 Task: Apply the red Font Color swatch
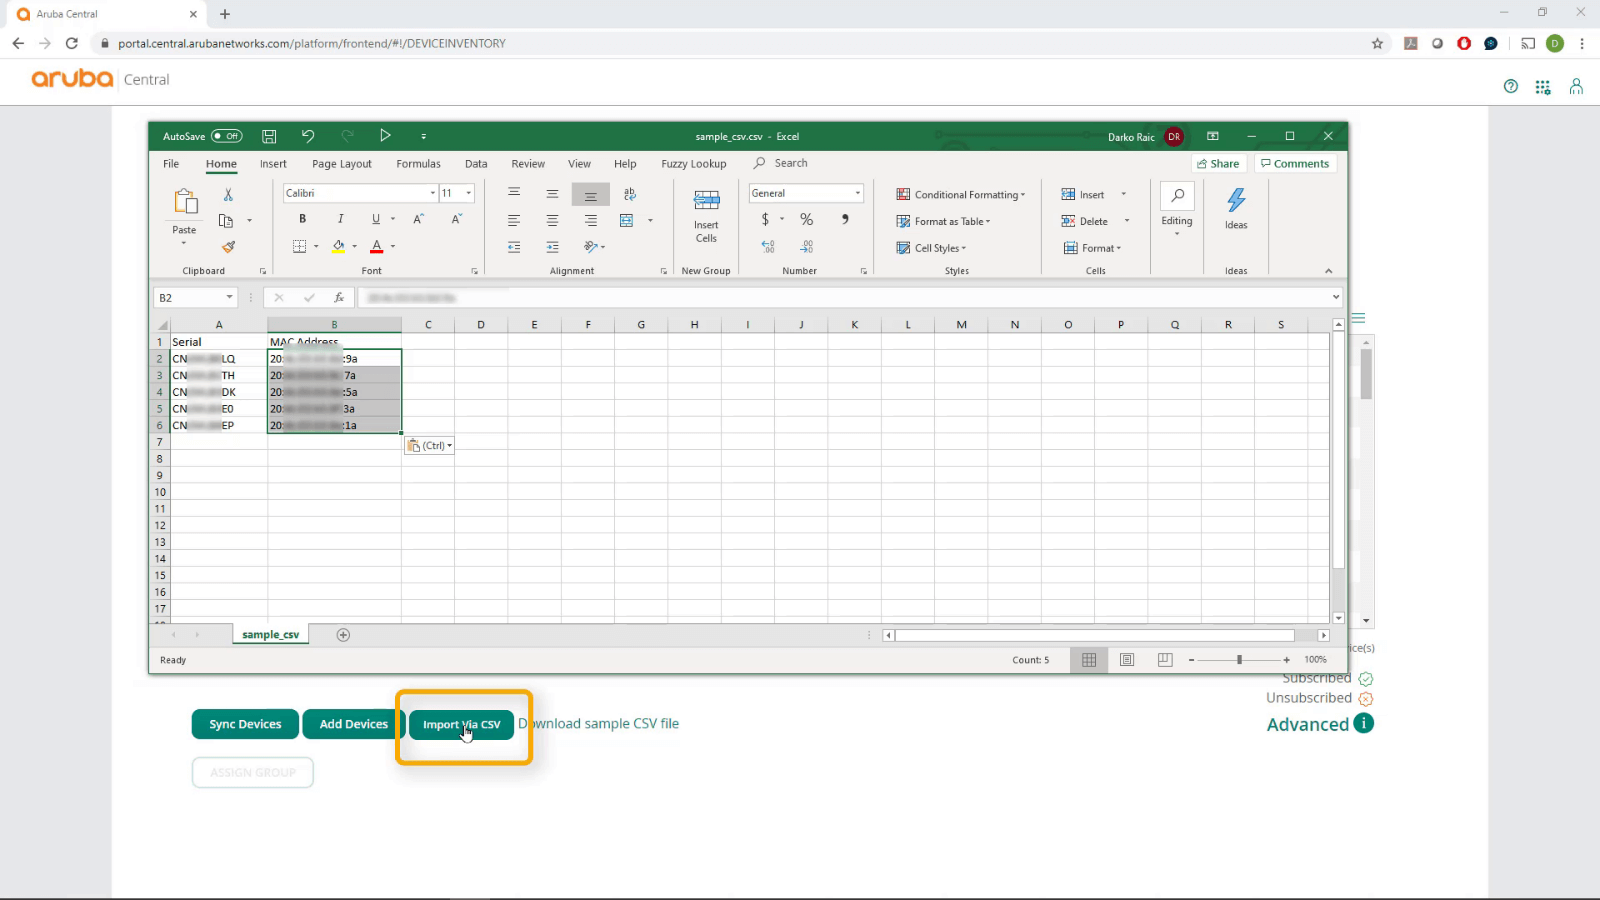tap(377, 246)
